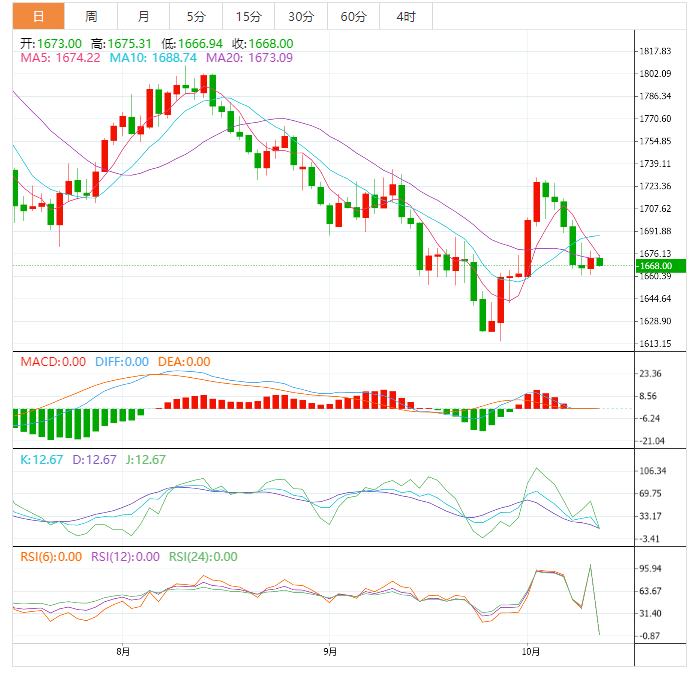Image resolution: width=698 pixels, height=678 pixels.
Task: Click the RSI(24):0.00 label
Action: click(203, 556)
